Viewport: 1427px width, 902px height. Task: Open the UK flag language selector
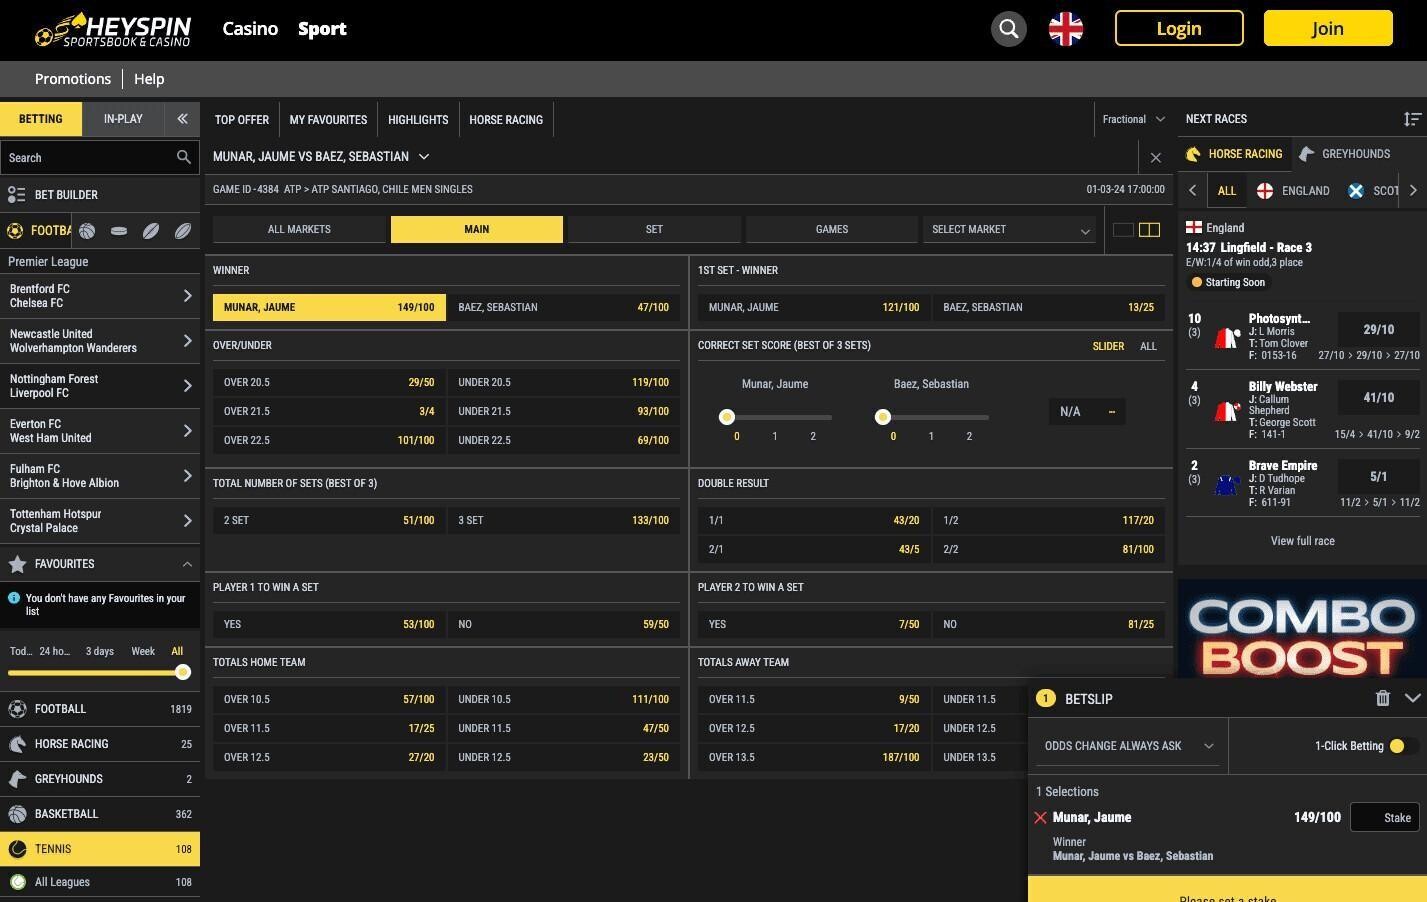tap(1065, 29)
